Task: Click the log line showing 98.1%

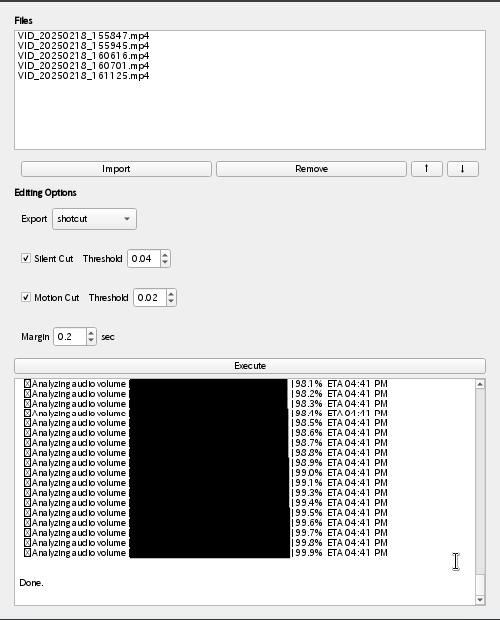Action: pos(206,384)
